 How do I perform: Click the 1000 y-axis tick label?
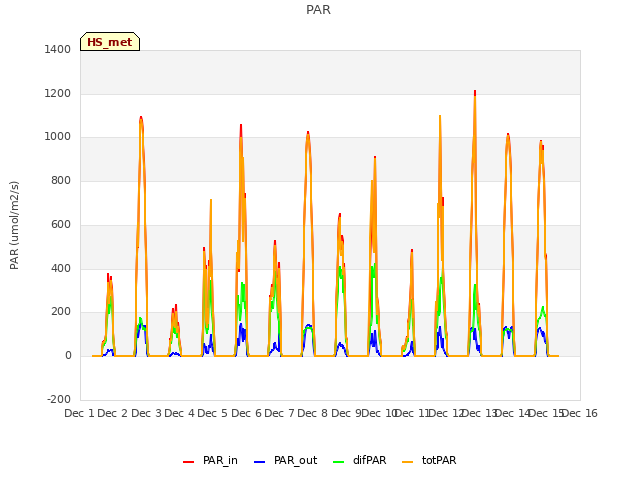tap(58, 137)
